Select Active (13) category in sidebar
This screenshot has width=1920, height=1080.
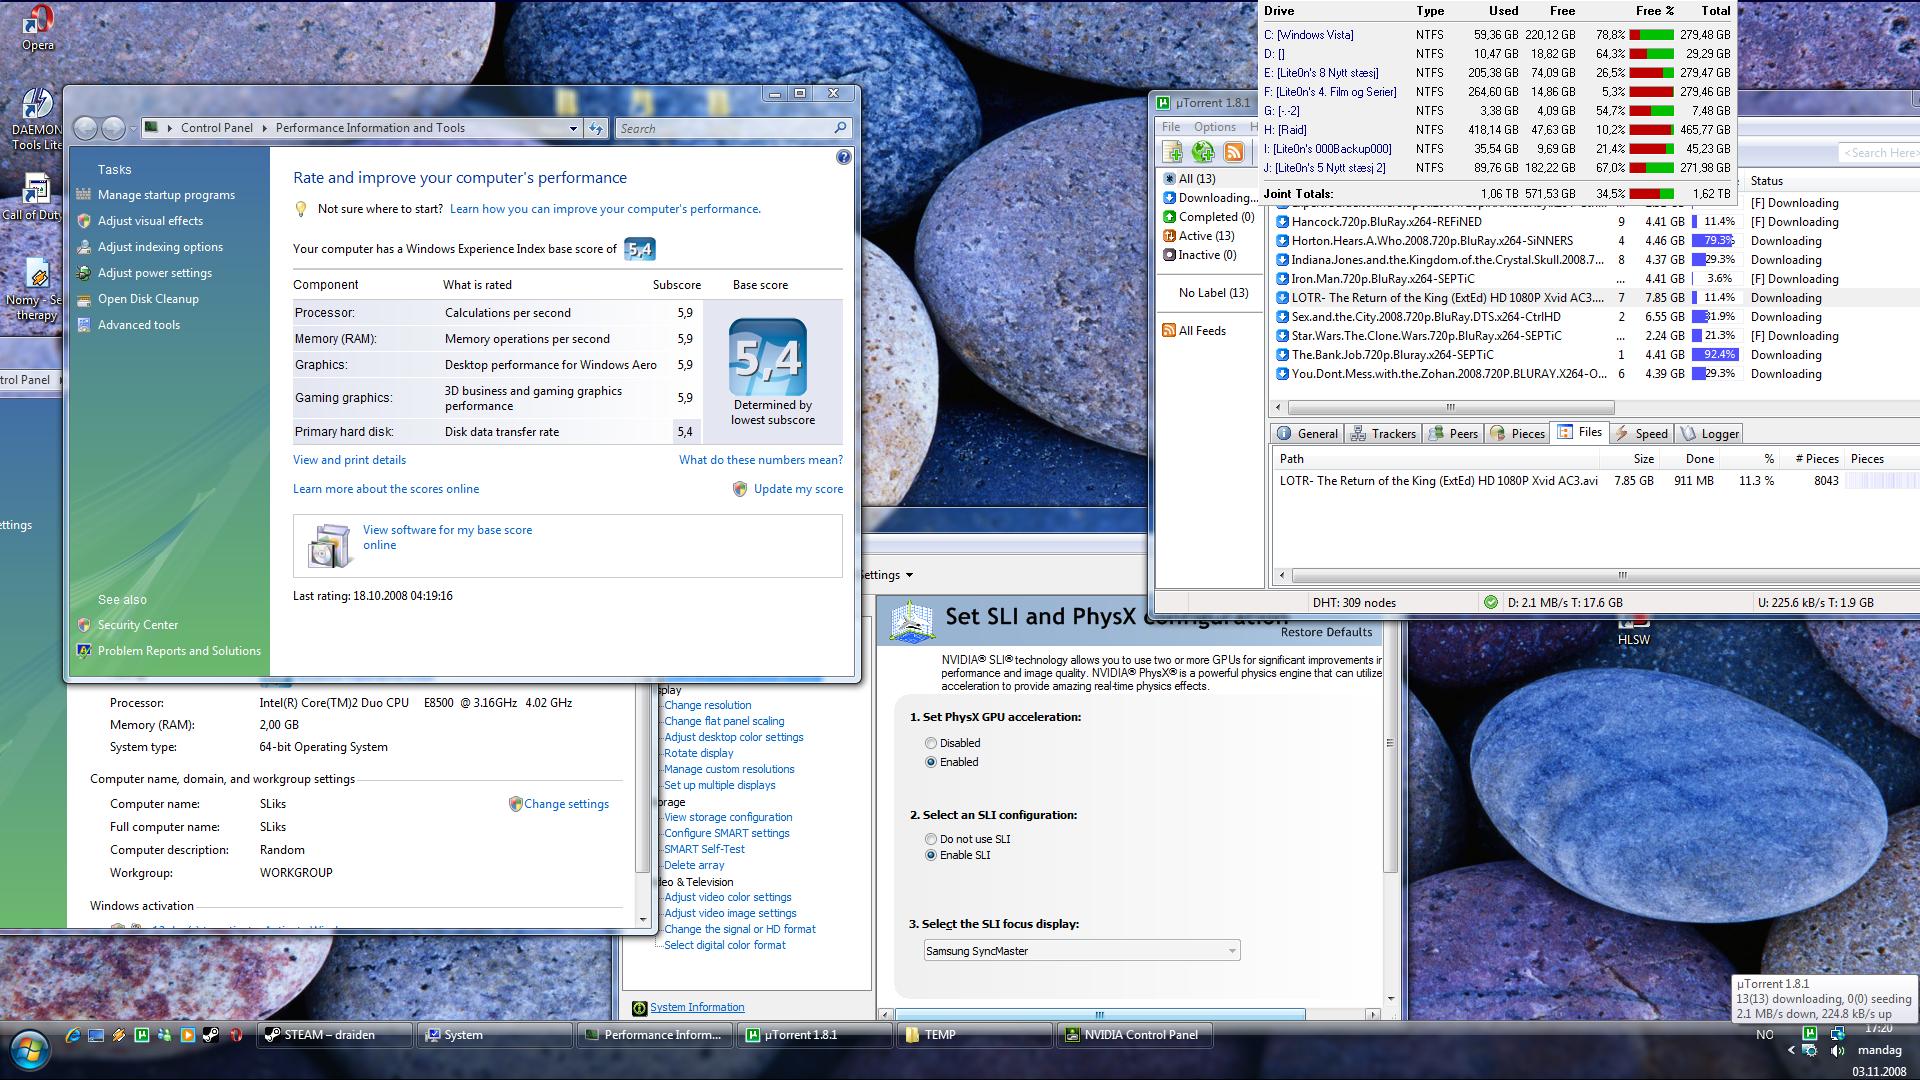1198,235
